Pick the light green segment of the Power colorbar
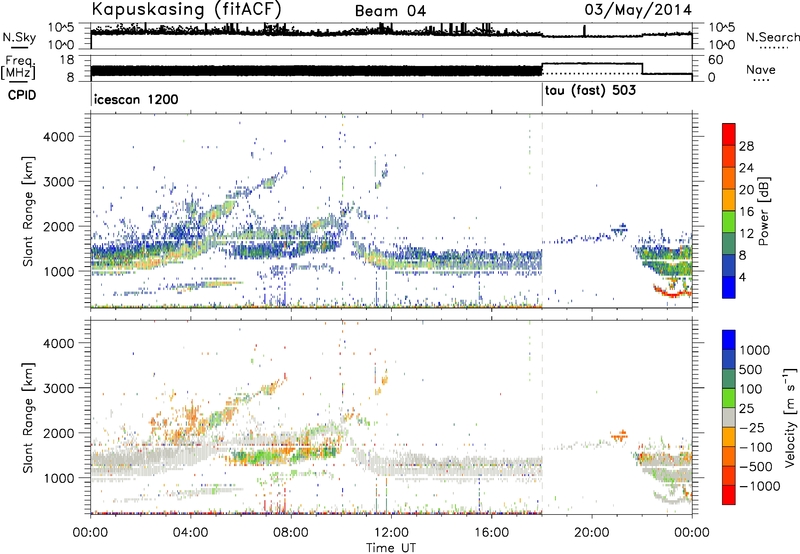 coord(729,222)
